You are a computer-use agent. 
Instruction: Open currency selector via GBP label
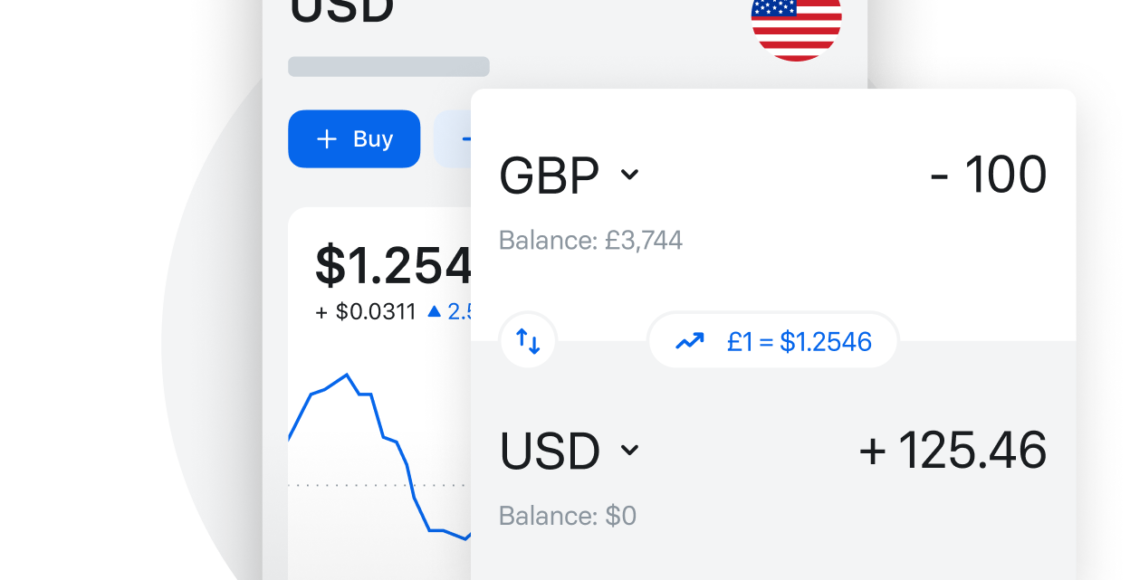[549, 175]
